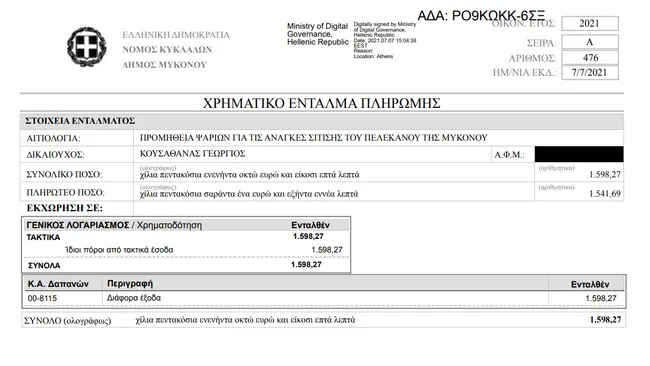Click the ΓΕΝΙΚΟΣ ΛΟΓΑΡΙΑΣΜΟΣ table header
The width and height of the screenshot is (650, 366).
click(186, 225)
